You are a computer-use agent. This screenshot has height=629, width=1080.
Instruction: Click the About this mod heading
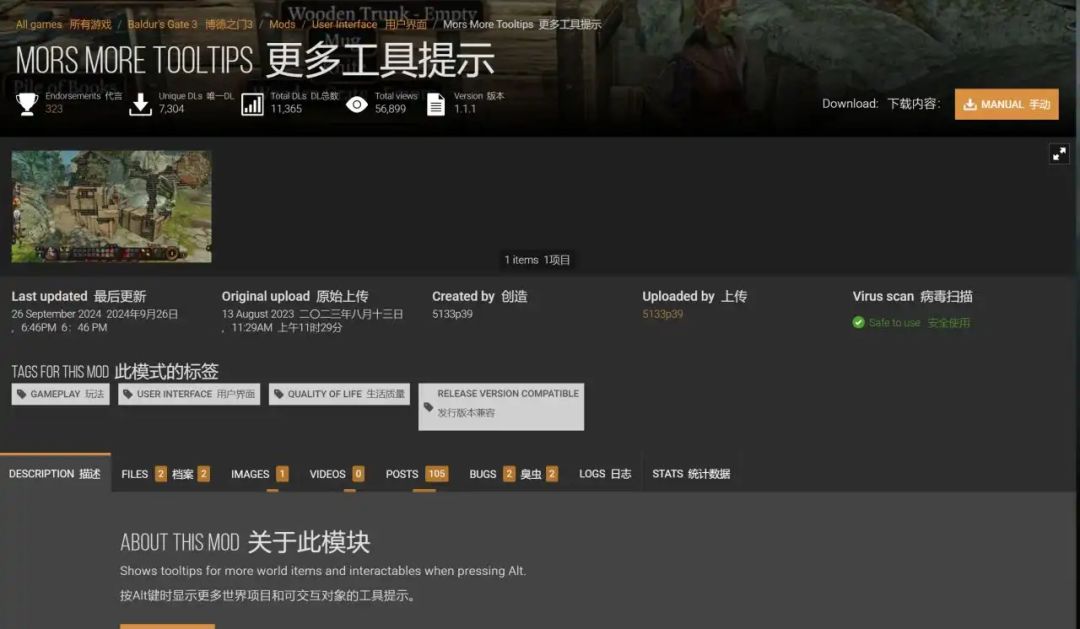[245, 542]
